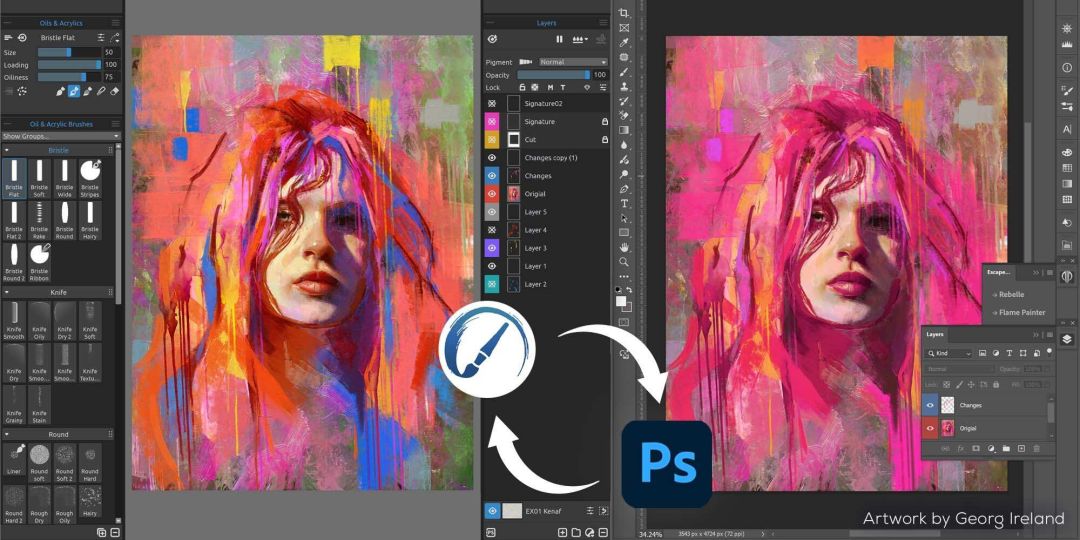Activate the Zoom magnifier tool
This screenshot has height=540, width=1080.
[x=624, y=262]
